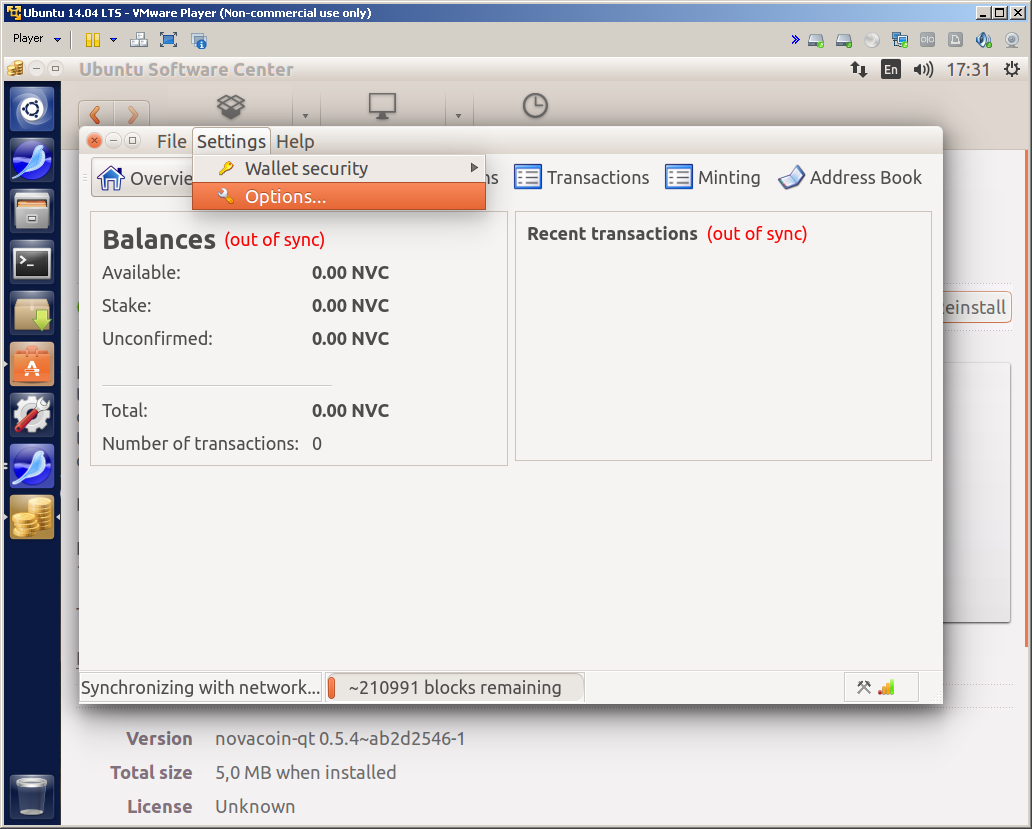The height and width of the screenshot is (829, 1032).
Task: Open the Ubuntu Dash launcher button
Action: tap(32, 109)
